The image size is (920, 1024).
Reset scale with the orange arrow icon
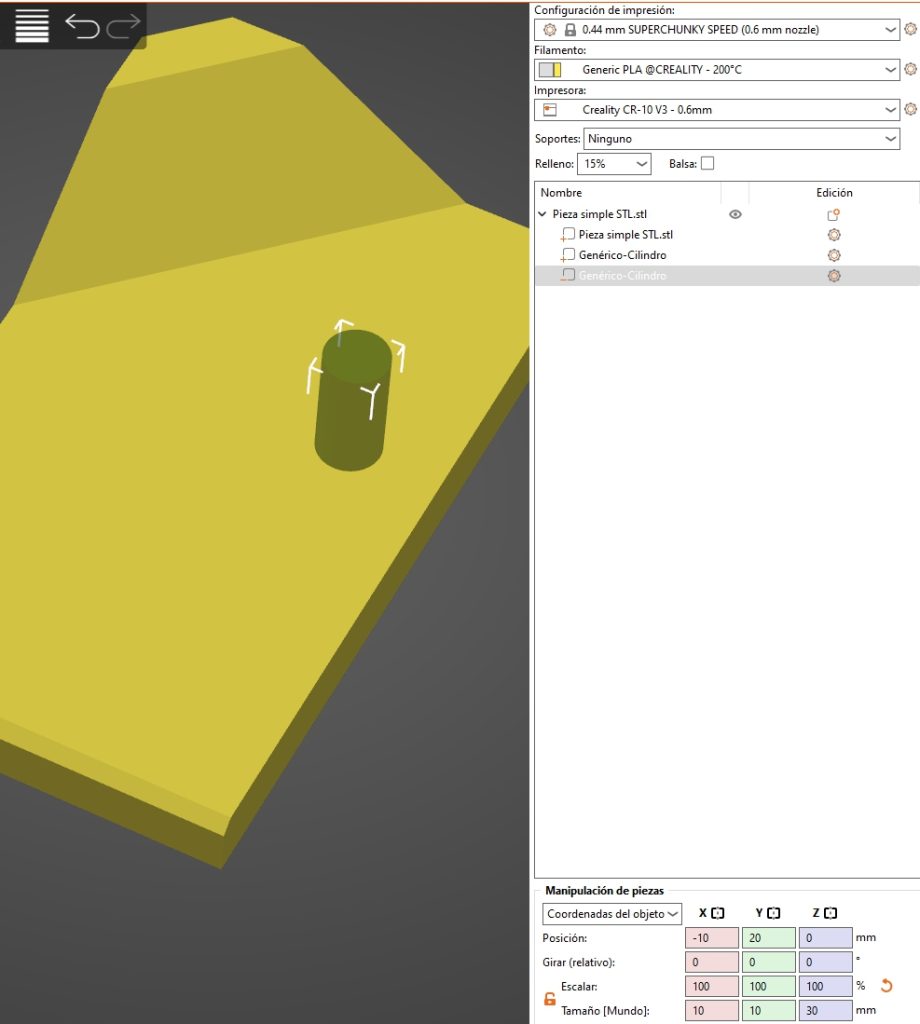coord(885,986)
